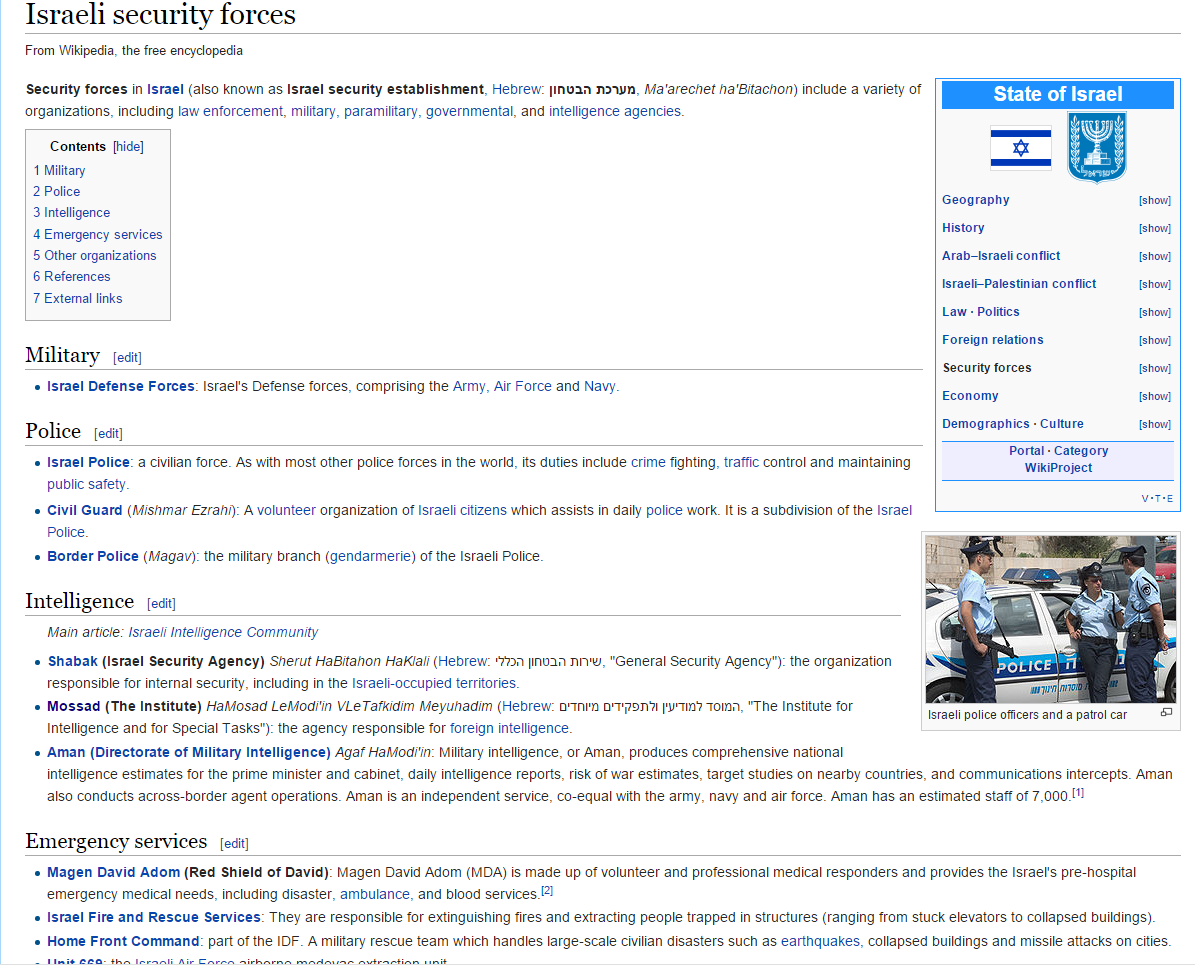
Task: Edit the Military section
Action: point(127,357)
